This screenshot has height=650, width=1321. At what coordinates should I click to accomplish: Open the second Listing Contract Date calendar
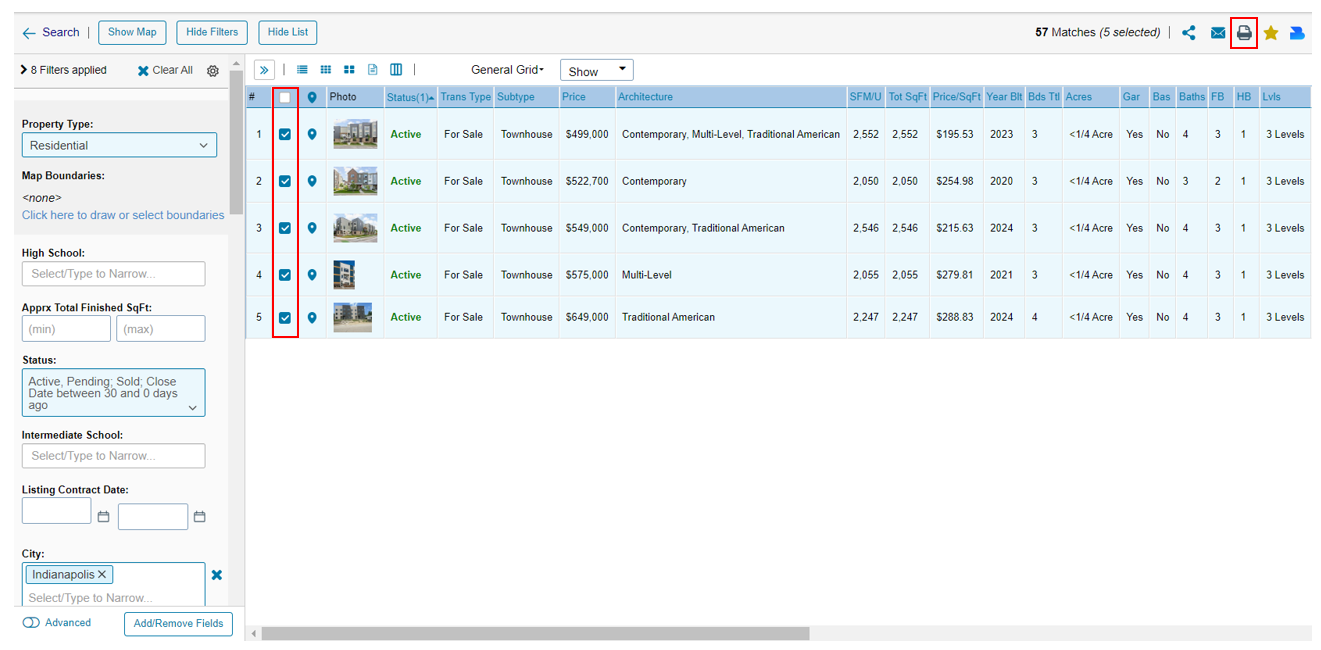[x=199, y=517]
